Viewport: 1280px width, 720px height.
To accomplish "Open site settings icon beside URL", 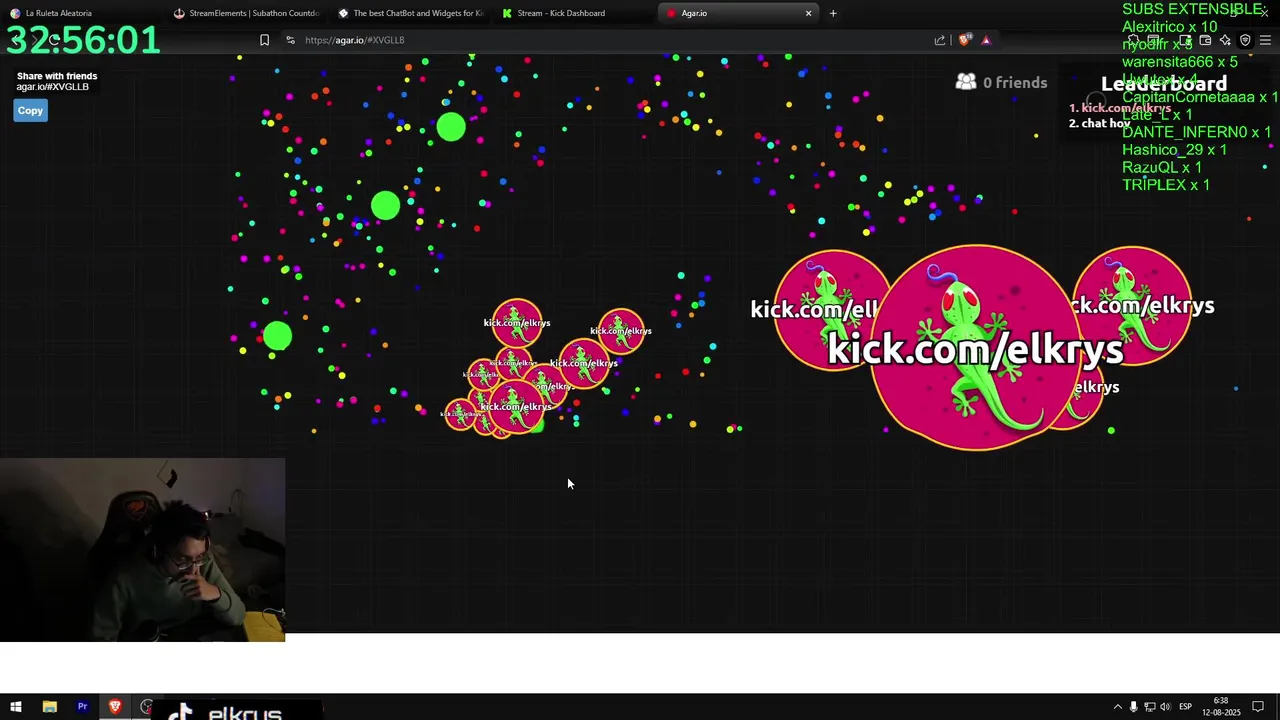I will [x=290, y=40].
